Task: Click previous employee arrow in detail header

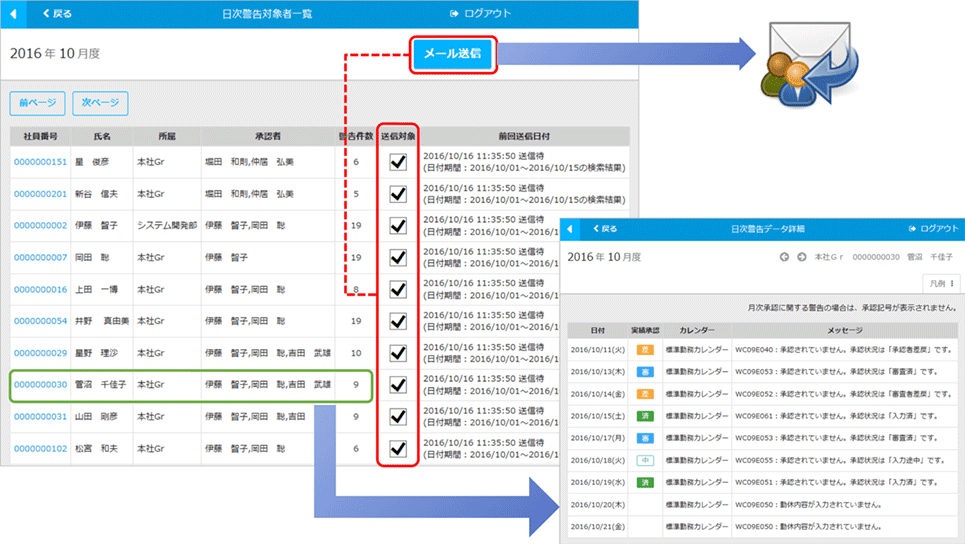Action: point(784,257)
